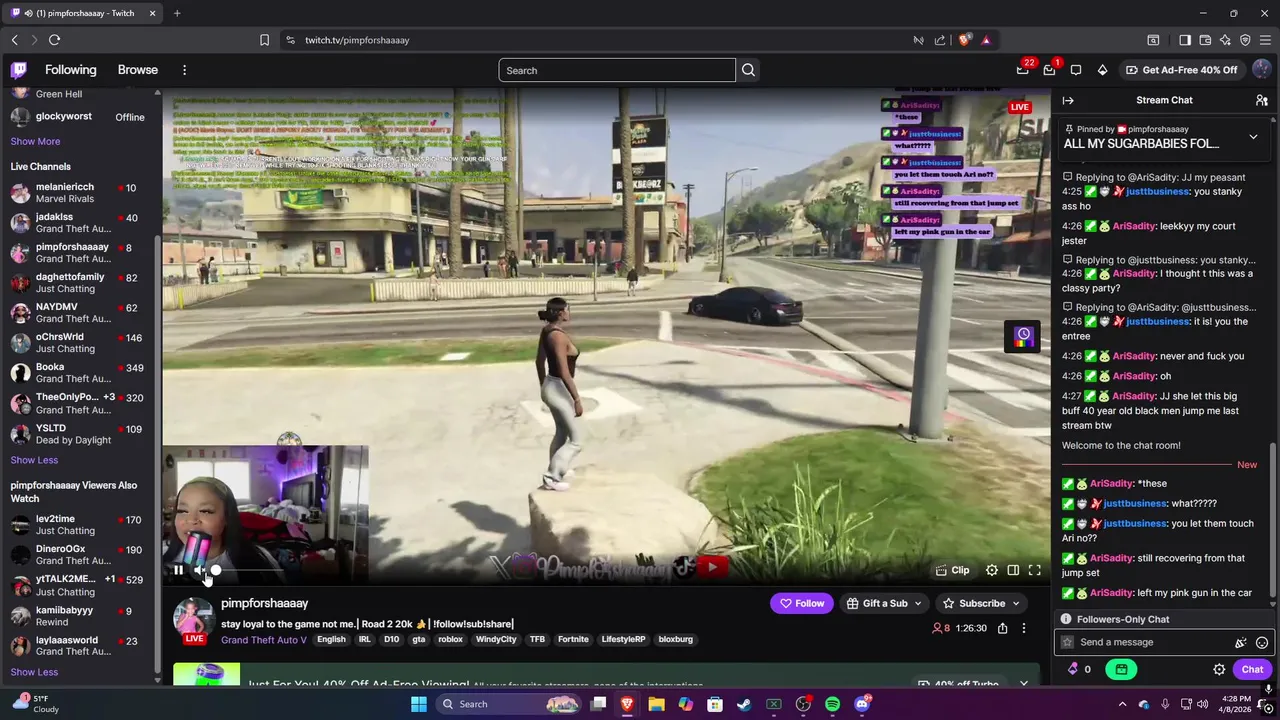The width and height of the screenshot is (1280, 720).
Task: Click the chat celebration cheer icon
Action: click(1241, 643)
